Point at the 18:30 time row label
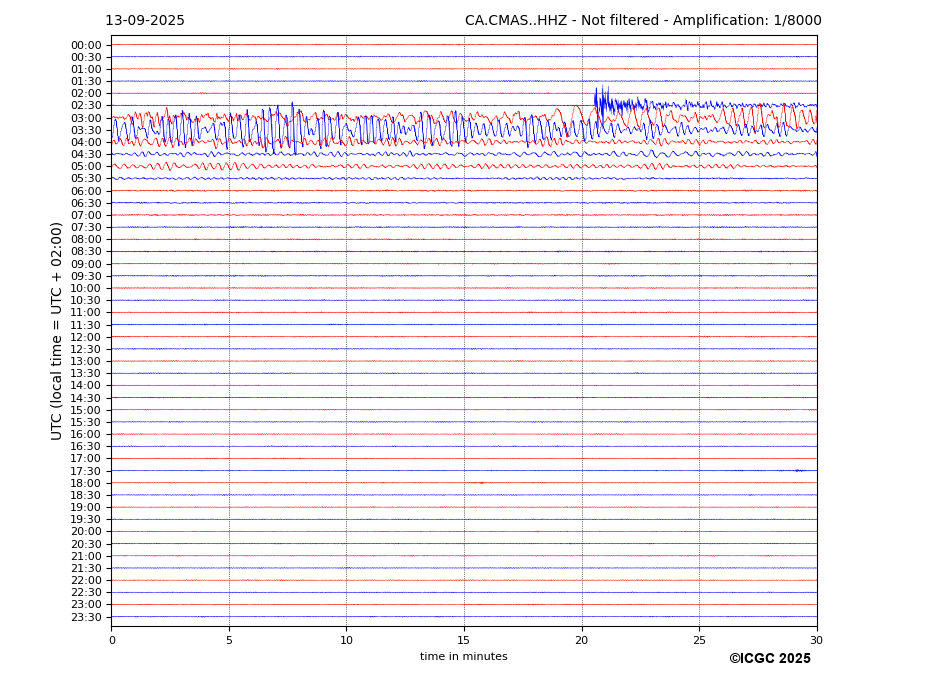The image size is (927, 696). pos(86,496)
